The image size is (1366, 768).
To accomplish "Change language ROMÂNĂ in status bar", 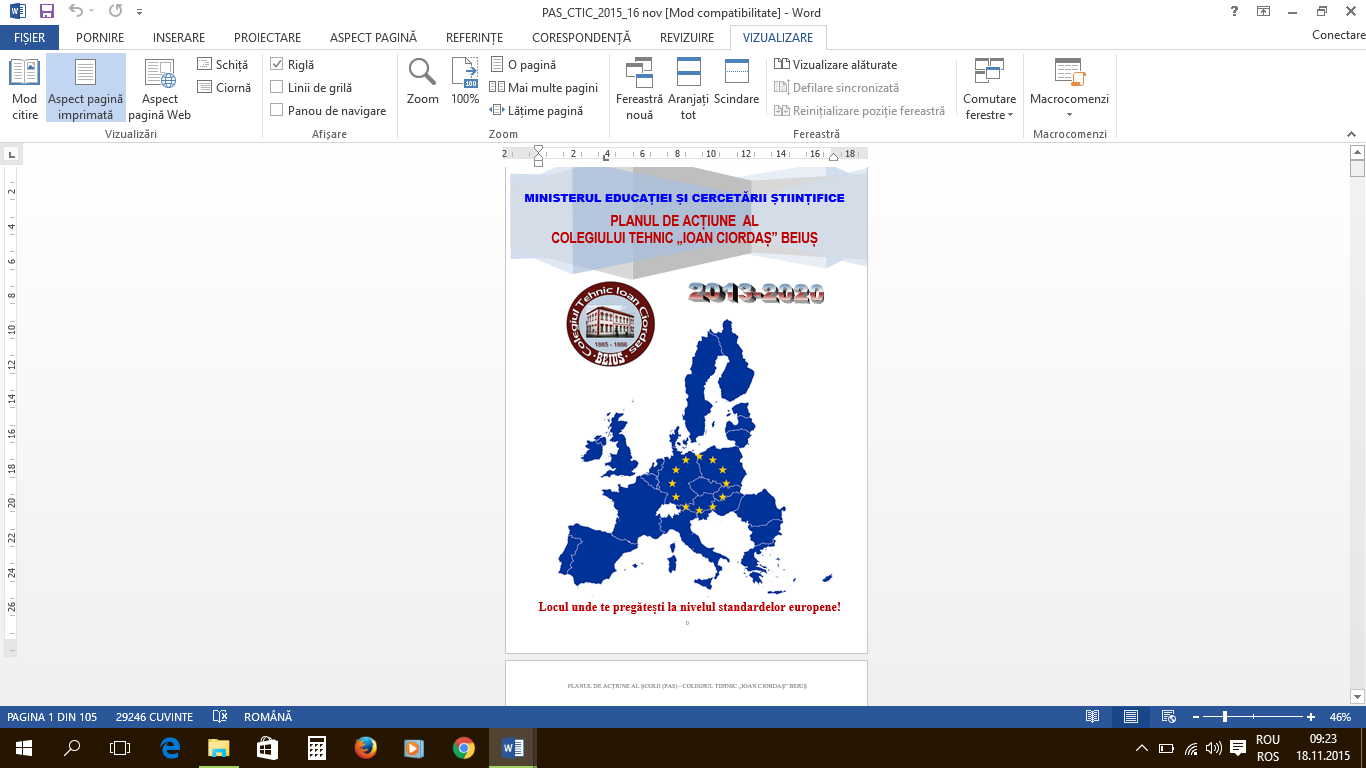I will pyautogui.click(x=268, y=717).
